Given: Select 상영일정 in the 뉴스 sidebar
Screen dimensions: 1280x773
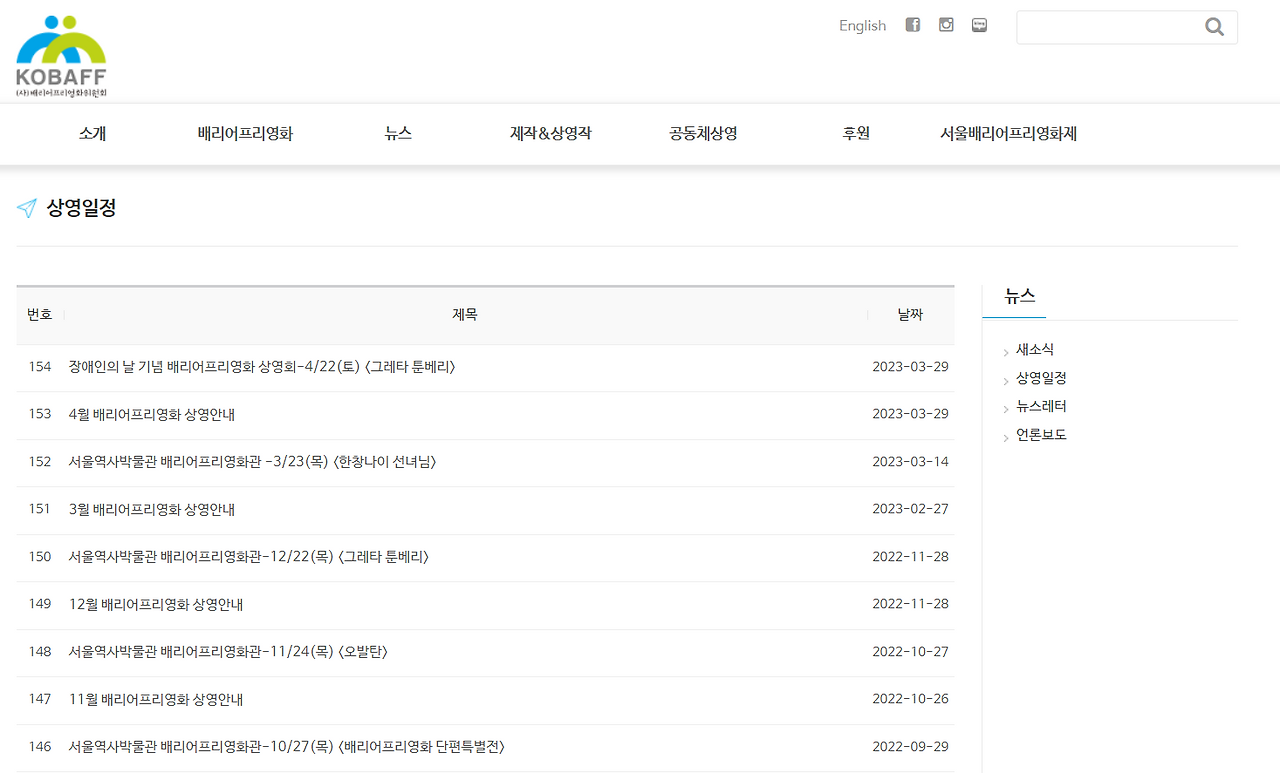Looking at the screenshot, I should coord(1039,378).
